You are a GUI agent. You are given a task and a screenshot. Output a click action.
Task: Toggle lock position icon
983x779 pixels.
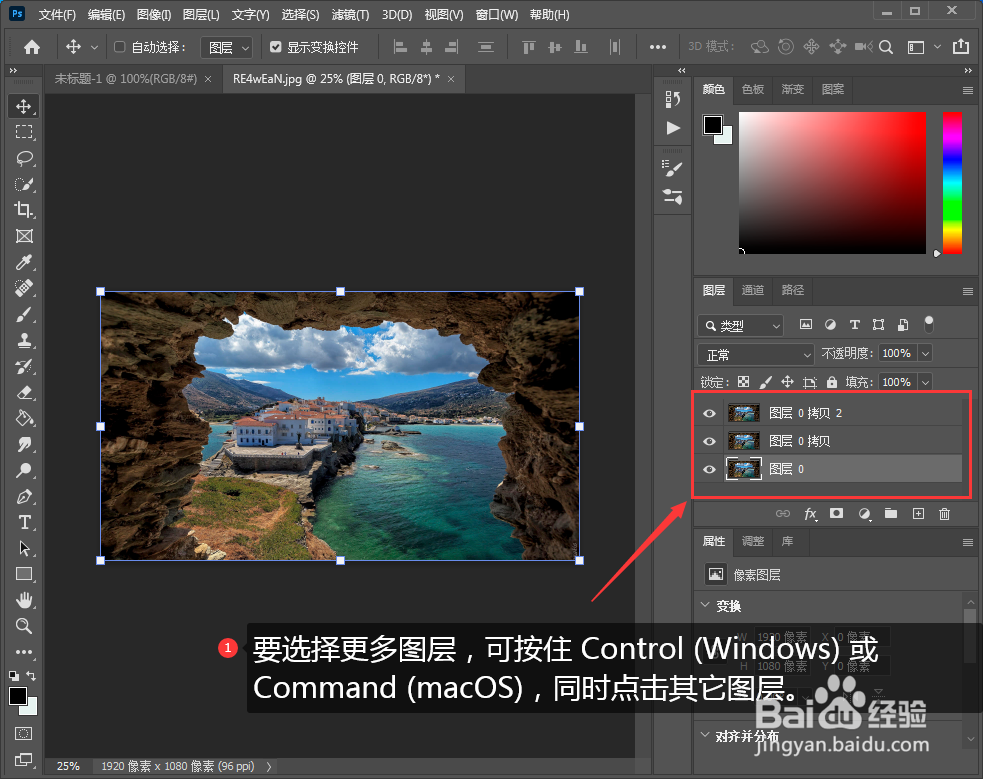coord(787,382)
